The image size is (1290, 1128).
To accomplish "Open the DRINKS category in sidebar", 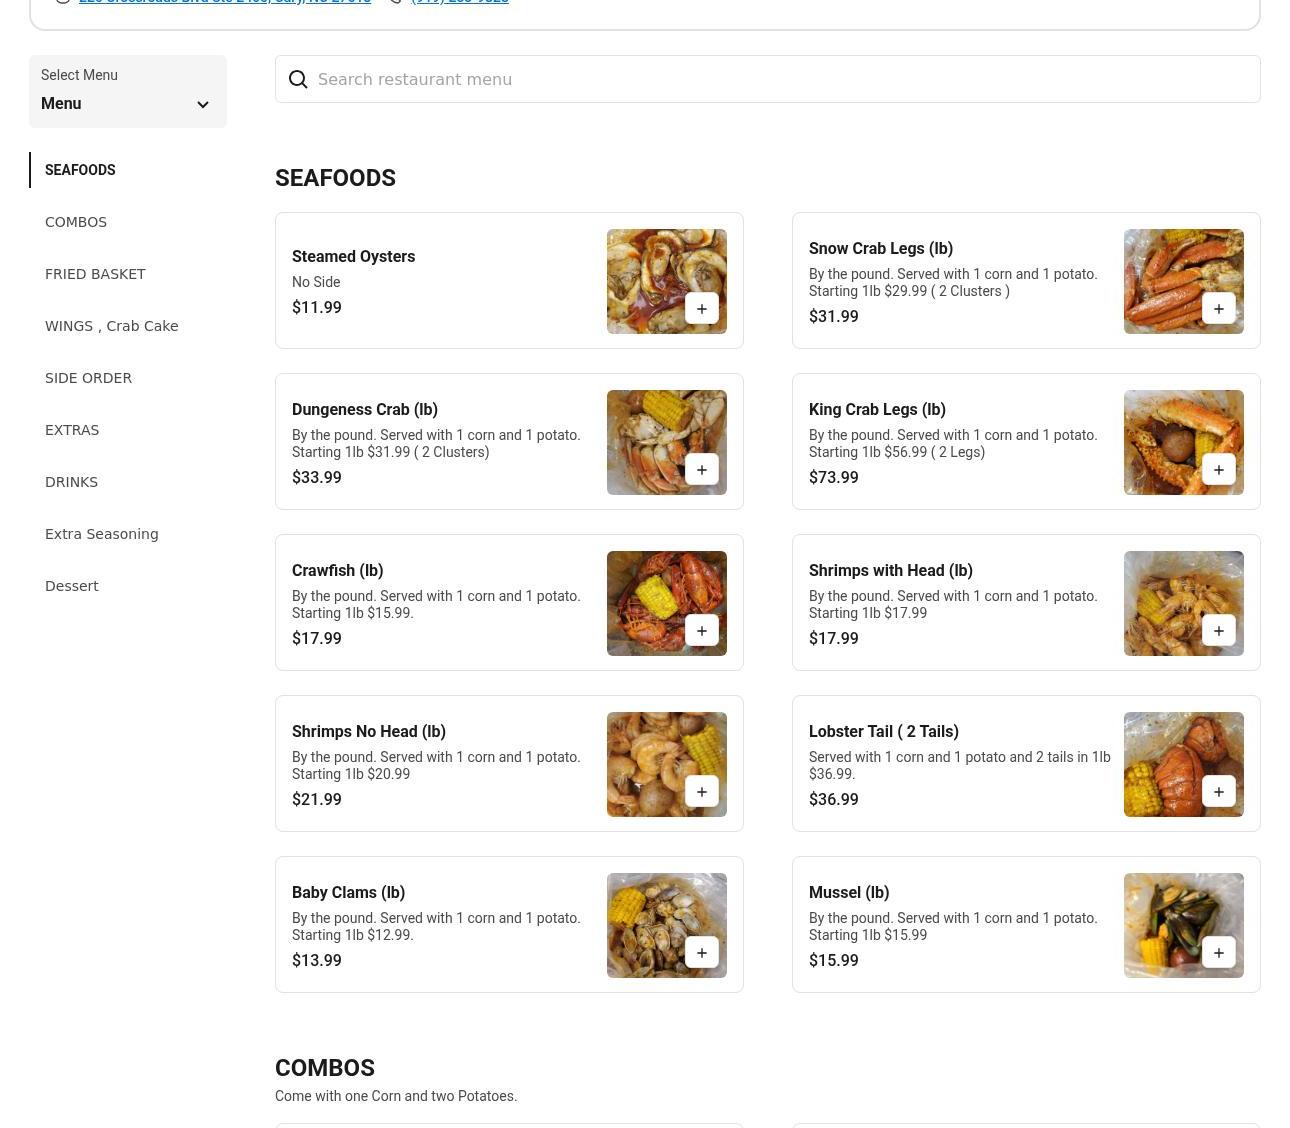I will click(71, 482).
